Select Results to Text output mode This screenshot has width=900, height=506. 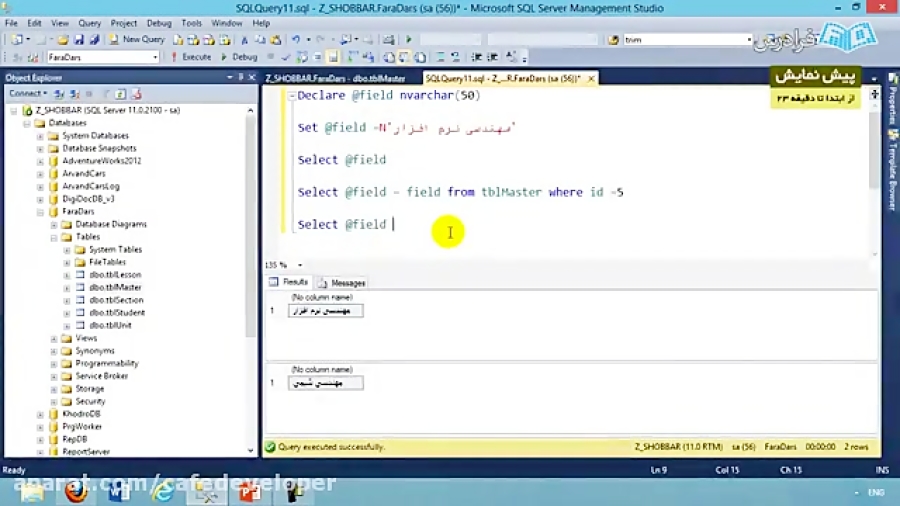coord(389,57)
